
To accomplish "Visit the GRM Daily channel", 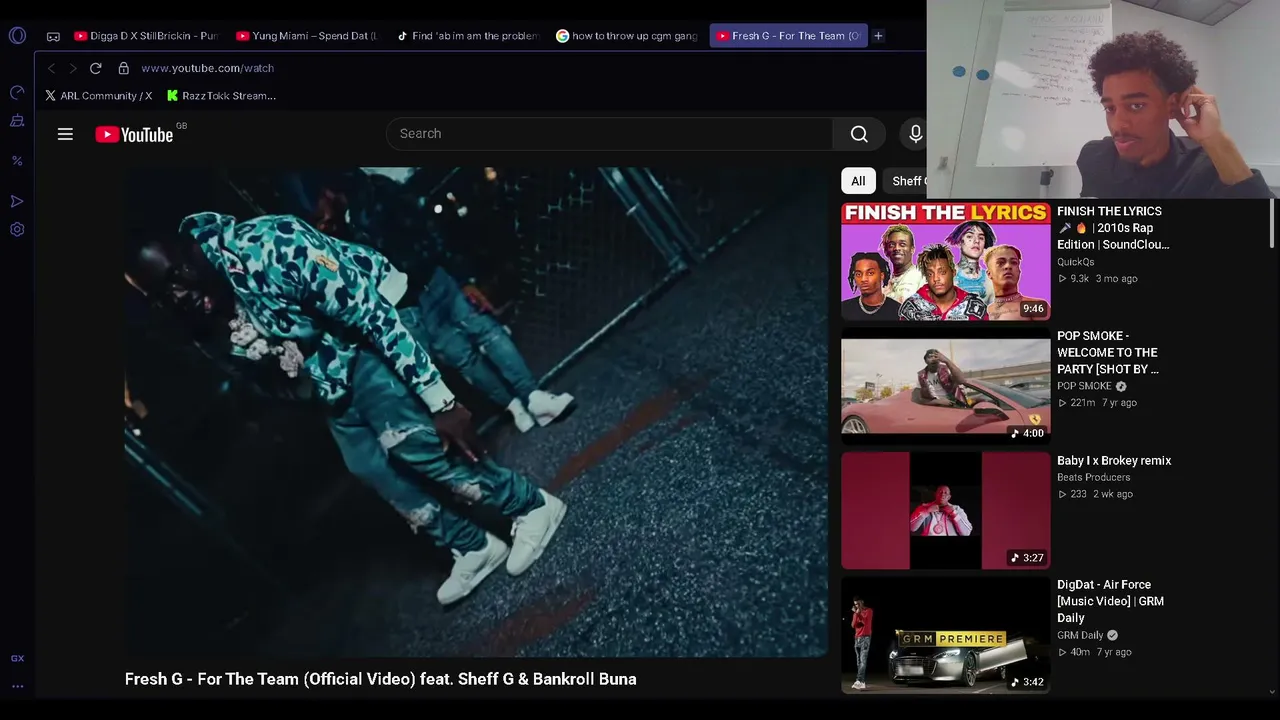I will (x=1080, y=635).
